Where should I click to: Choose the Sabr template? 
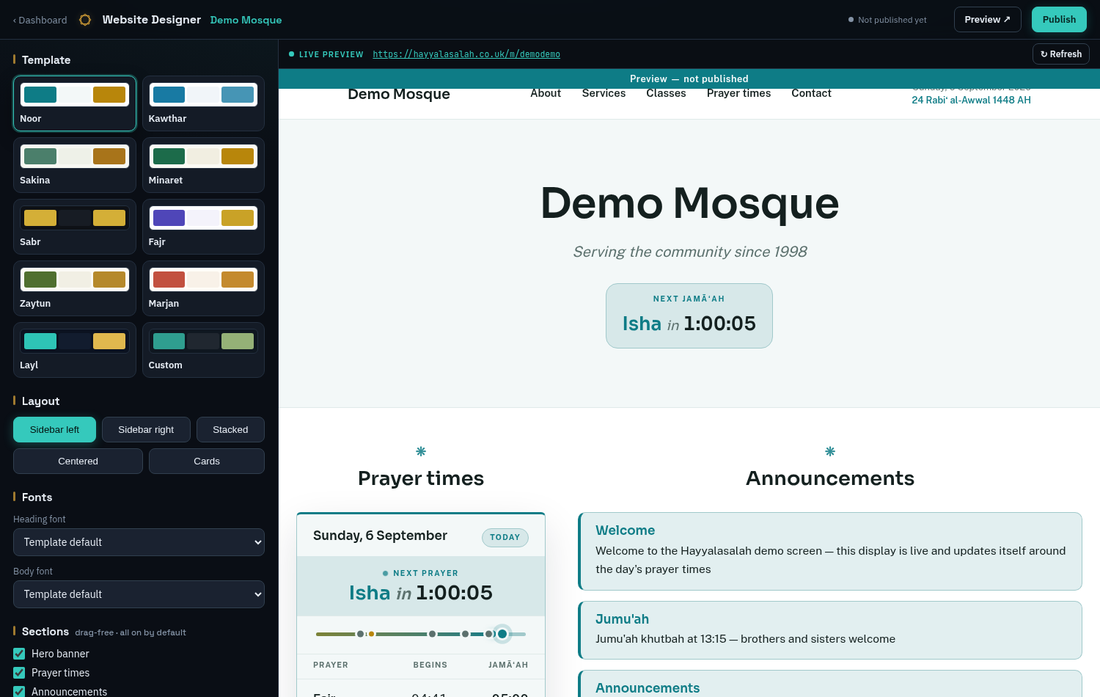74,227
